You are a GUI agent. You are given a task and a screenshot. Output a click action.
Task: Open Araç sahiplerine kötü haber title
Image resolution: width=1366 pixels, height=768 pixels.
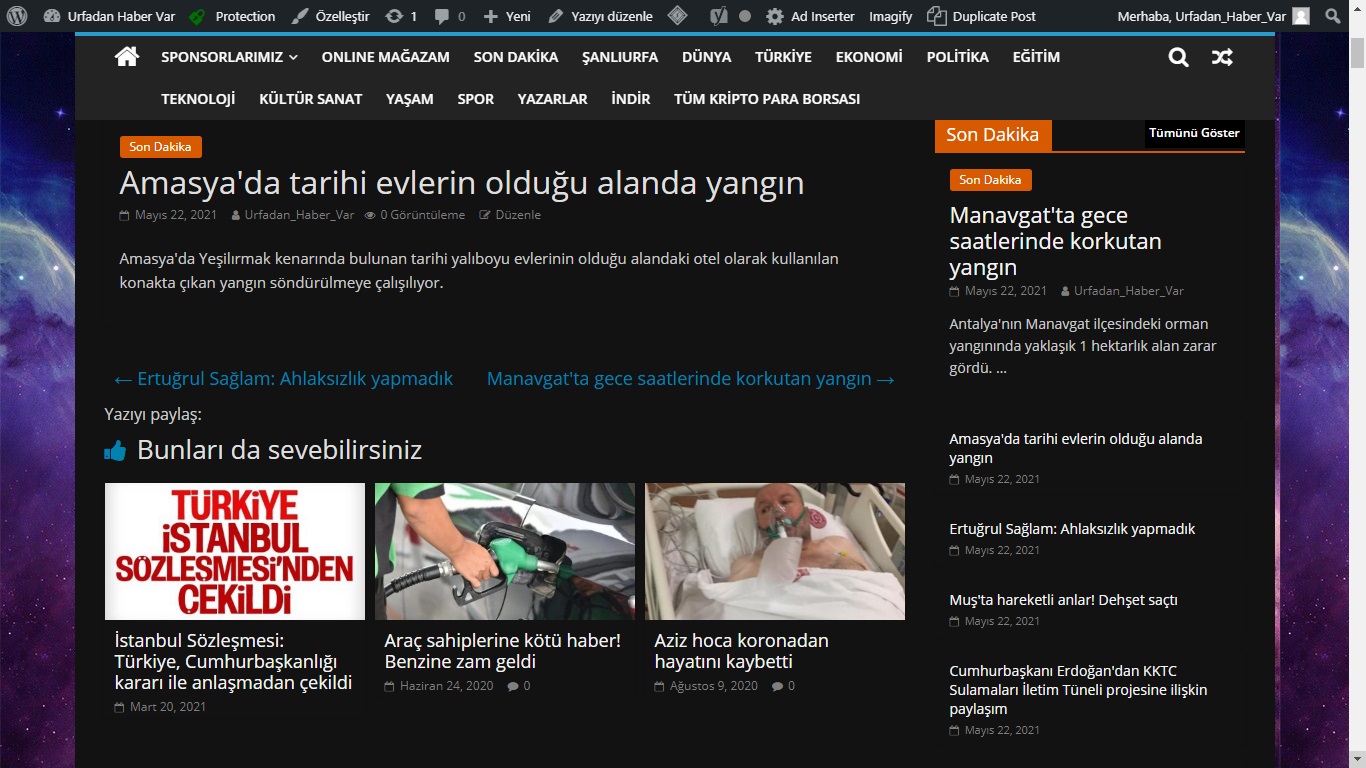pos(503,651)
